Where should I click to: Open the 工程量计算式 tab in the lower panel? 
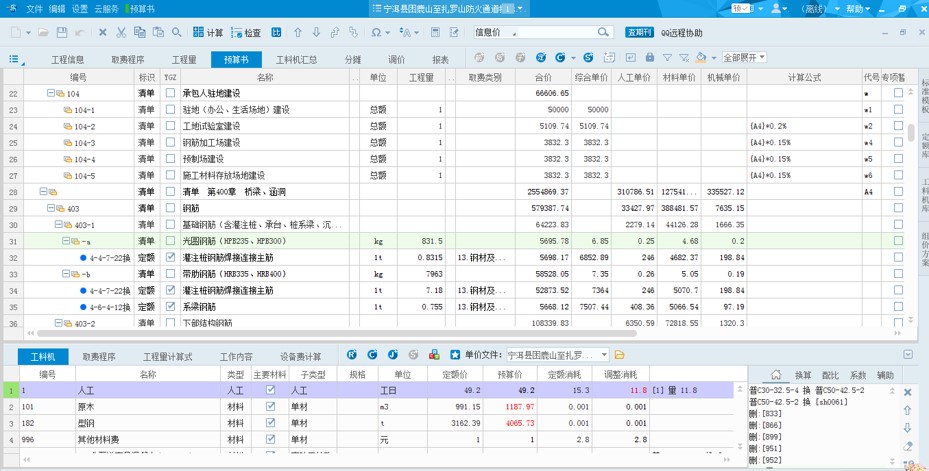pos(168,357)
